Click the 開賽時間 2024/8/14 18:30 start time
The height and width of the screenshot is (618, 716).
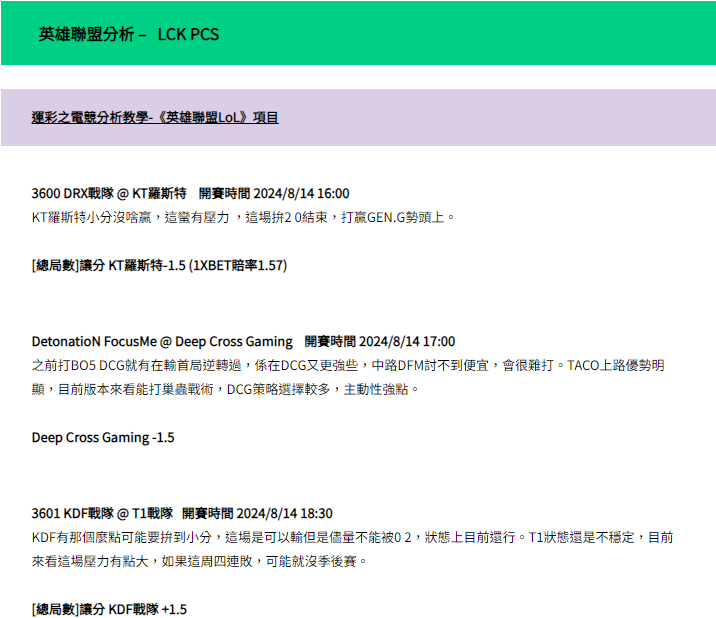pyautogui.click(x=257, y=513)
